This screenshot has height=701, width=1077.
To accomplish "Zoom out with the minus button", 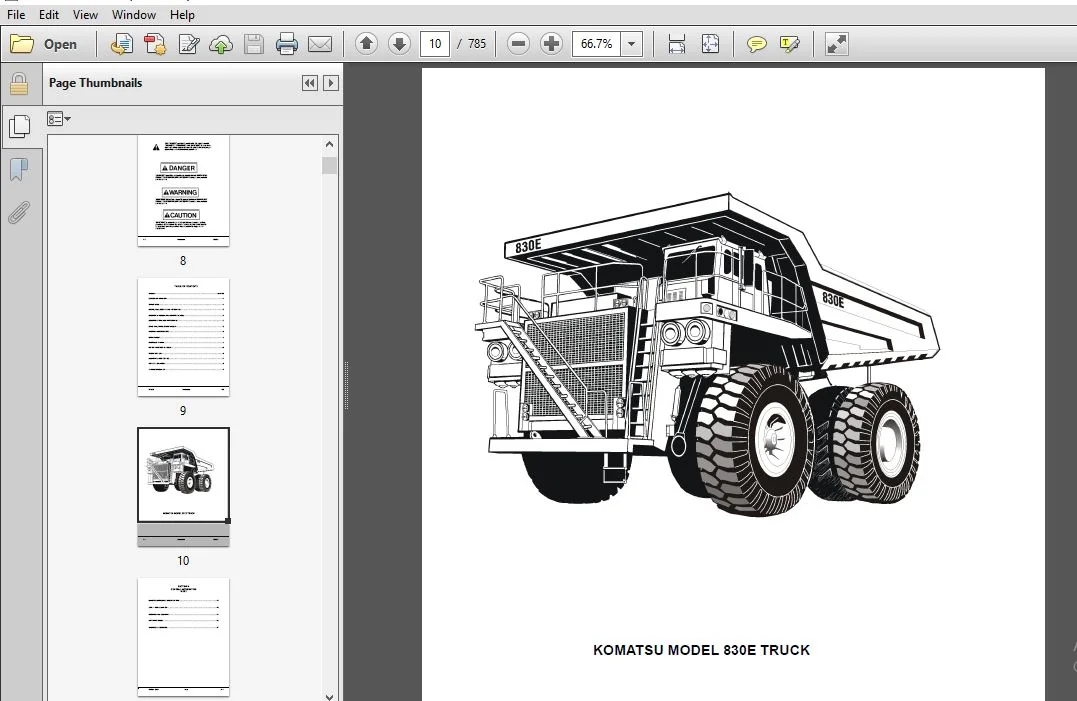I will pos(519,44).
